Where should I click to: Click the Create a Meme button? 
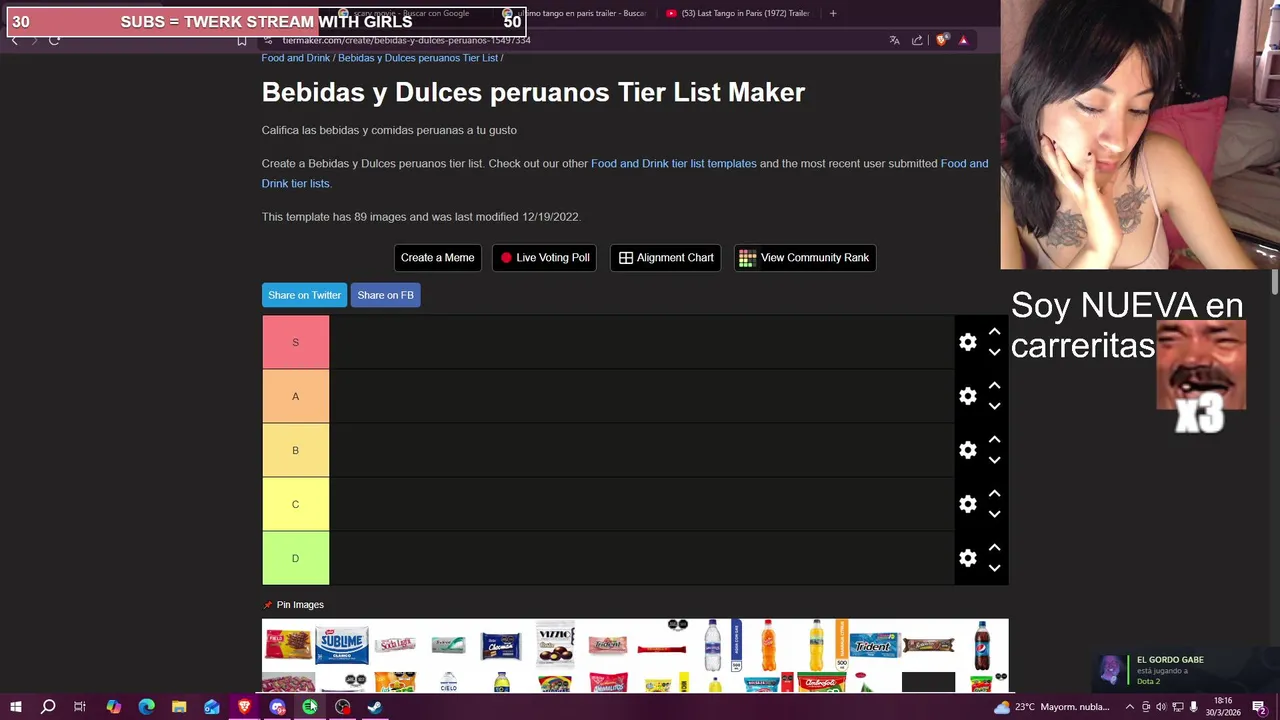click(437, 258)
